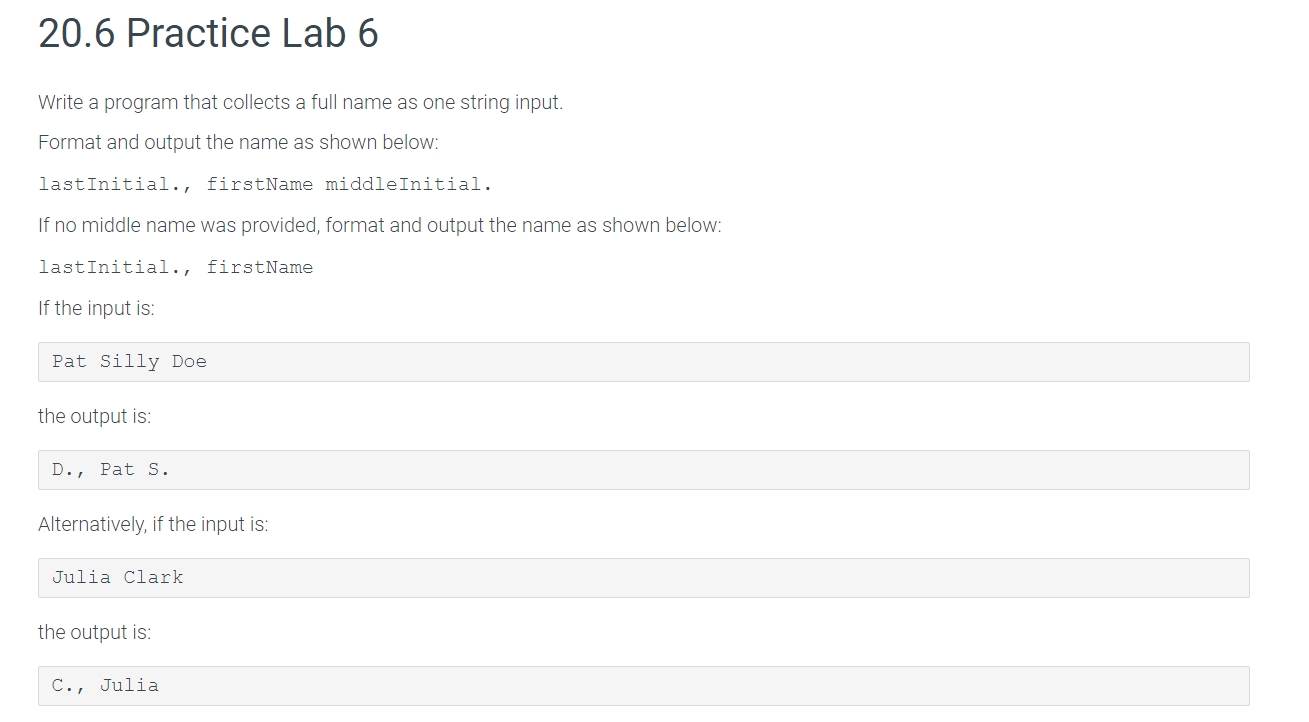Click the sentence about collecting a full name
Viewport: 1309px width, 722px height.
tap(300, 103)
